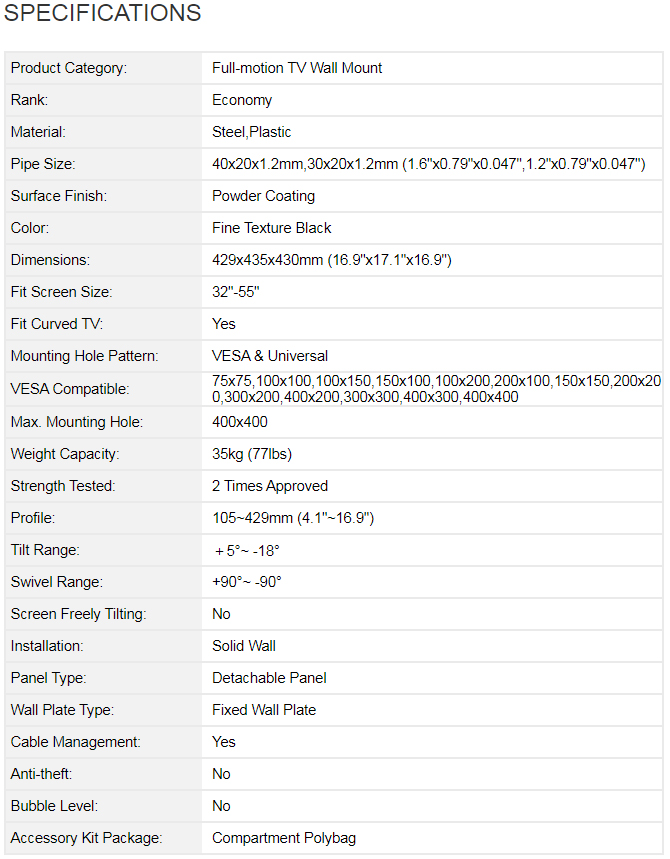
Task: Click the Fit Screen Size label
Action: tap(61, 292)
